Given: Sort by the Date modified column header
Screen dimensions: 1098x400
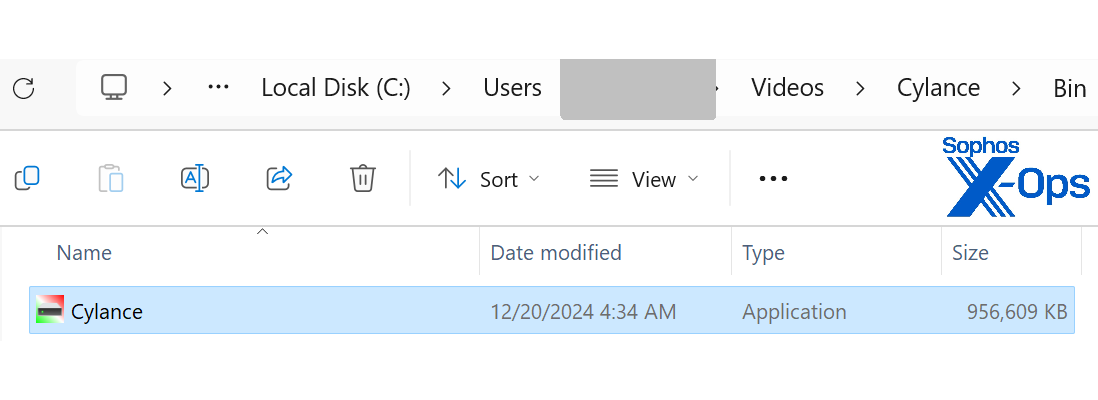Looking at the screenshot, I should 555,253.
